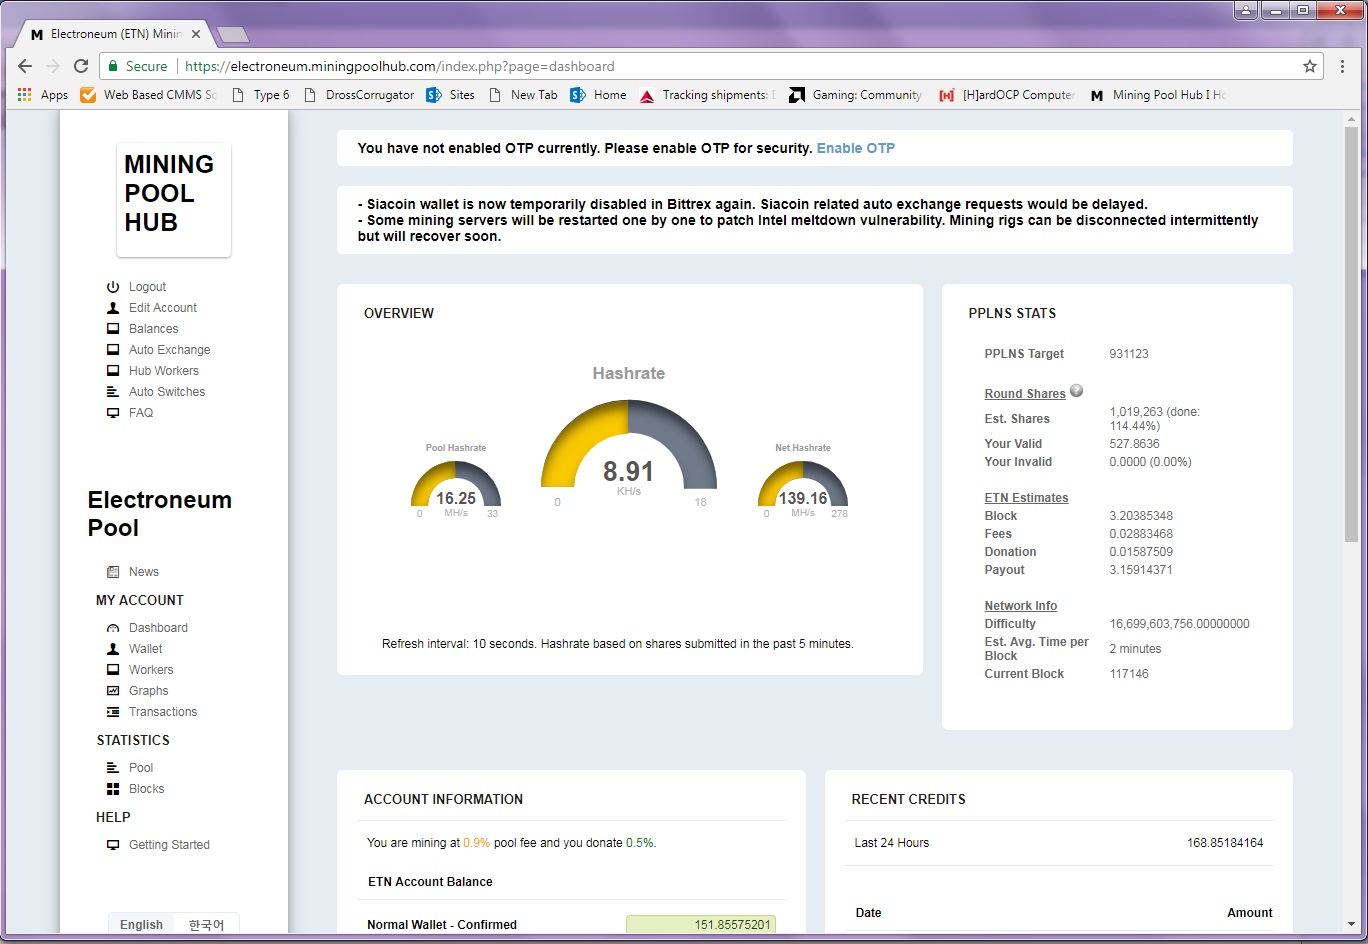Image resolution: width=1368 pixels, height=944 pixels.
Task: Click the Block estimate 3.20385348
Action: [1141, 516]
